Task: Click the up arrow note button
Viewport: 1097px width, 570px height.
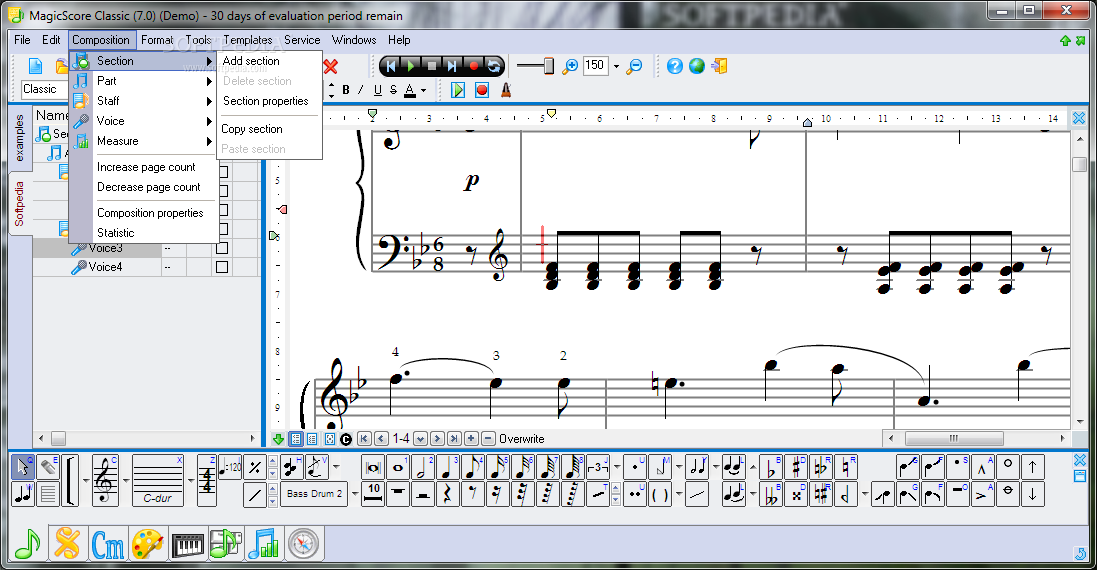Action: pyautogui.click(x=1033, y=467)
